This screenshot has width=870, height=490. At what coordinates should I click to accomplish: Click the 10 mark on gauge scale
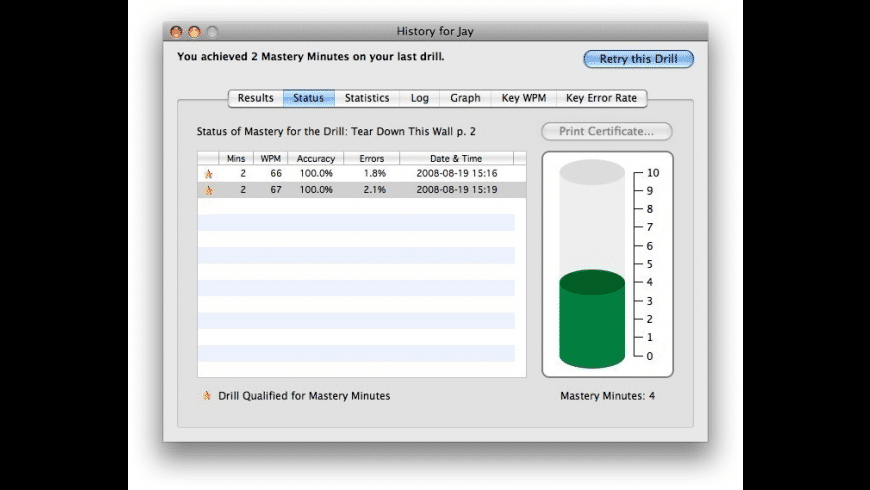[x=653, y=173]
